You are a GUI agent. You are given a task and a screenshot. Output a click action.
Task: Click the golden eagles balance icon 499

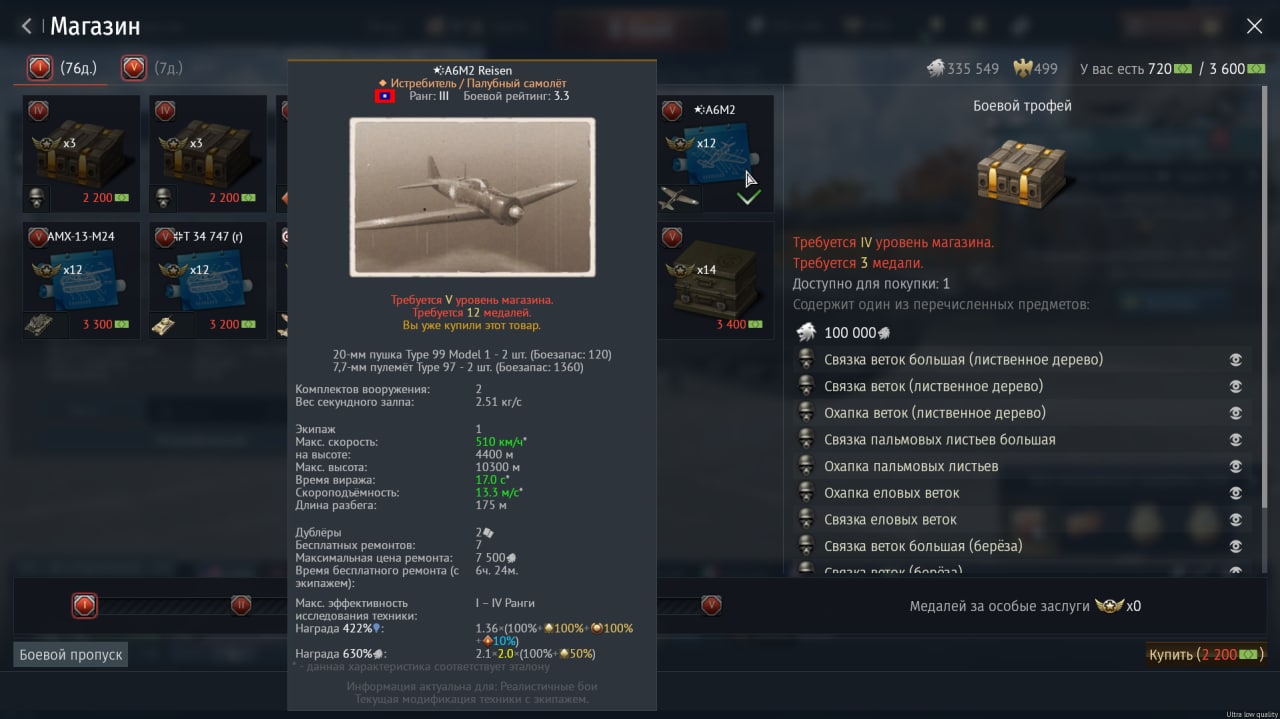[x=1023, y=68]
